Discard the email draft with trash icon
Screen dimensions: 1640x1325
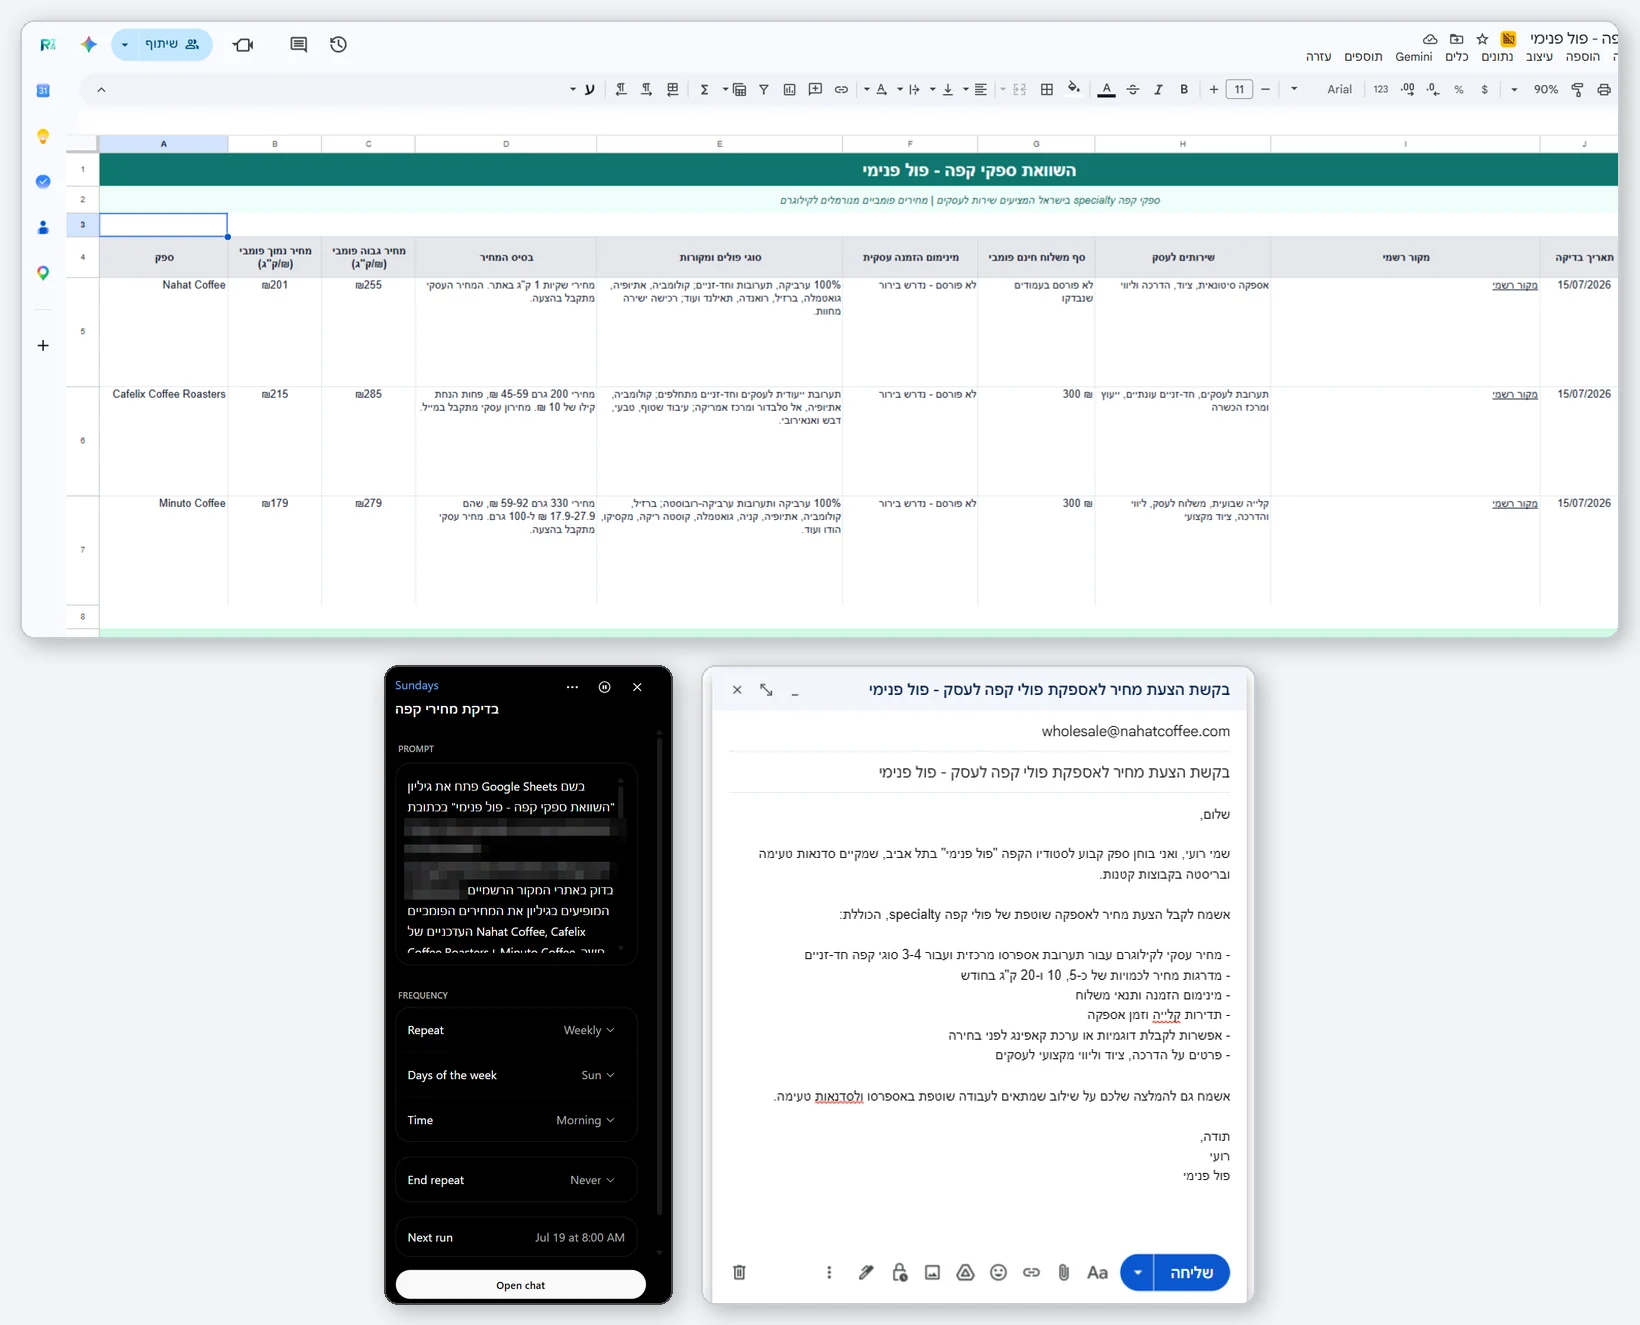click(x=739, y=1272)
